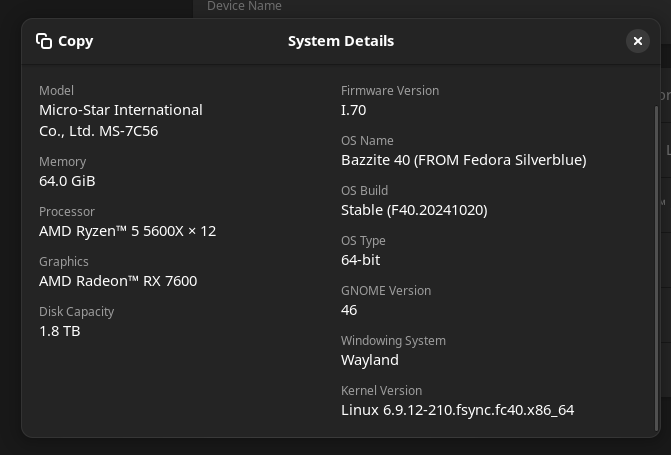Select the OS Build label

coord(365,191)
